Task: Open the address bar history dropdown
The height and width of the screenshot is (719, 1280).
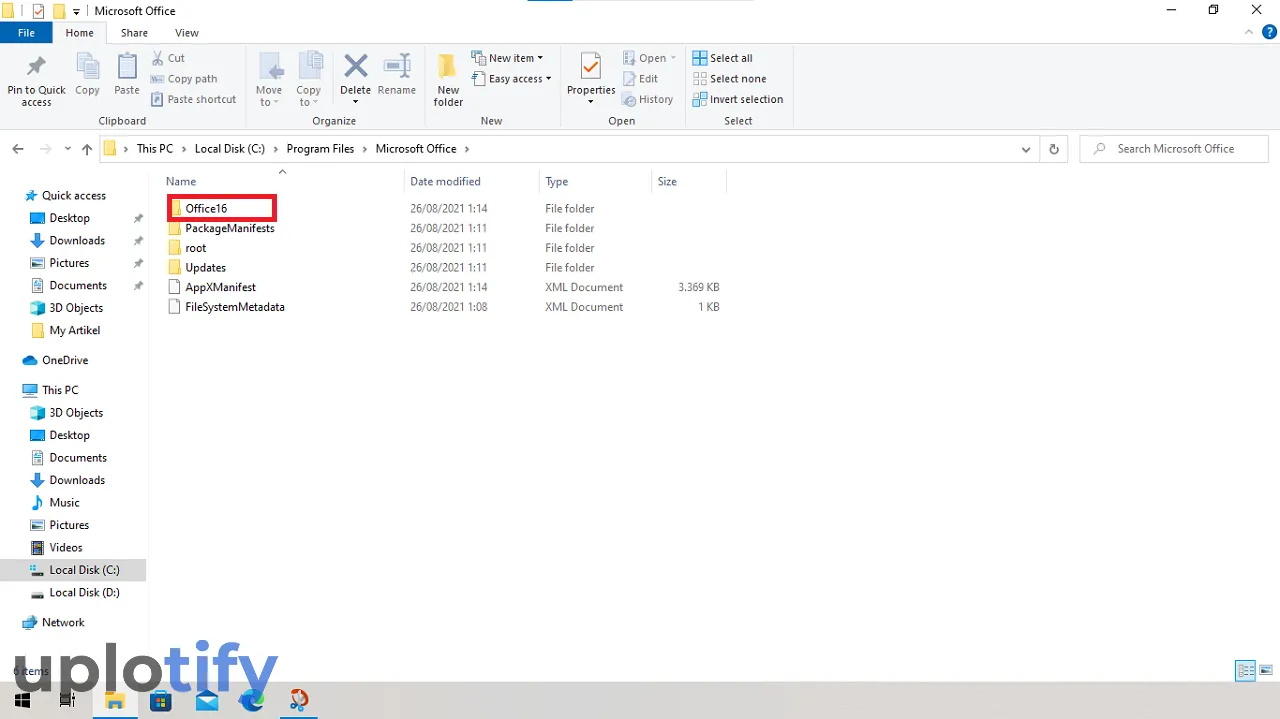Action: [x=1026, y=149]
